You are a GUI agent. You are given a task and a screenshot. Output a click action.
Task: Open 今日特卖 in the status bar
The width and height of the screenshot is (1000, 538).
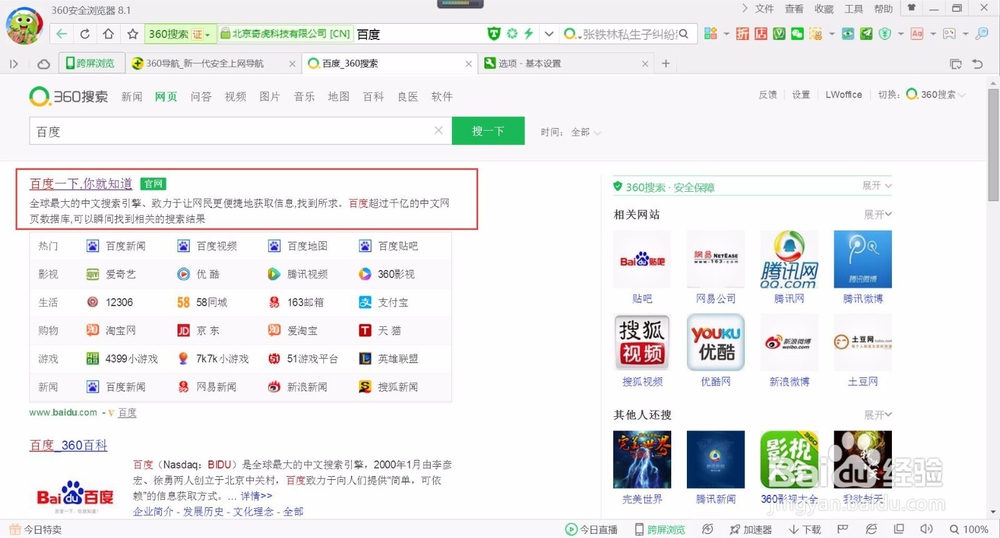tap(36, 529)
